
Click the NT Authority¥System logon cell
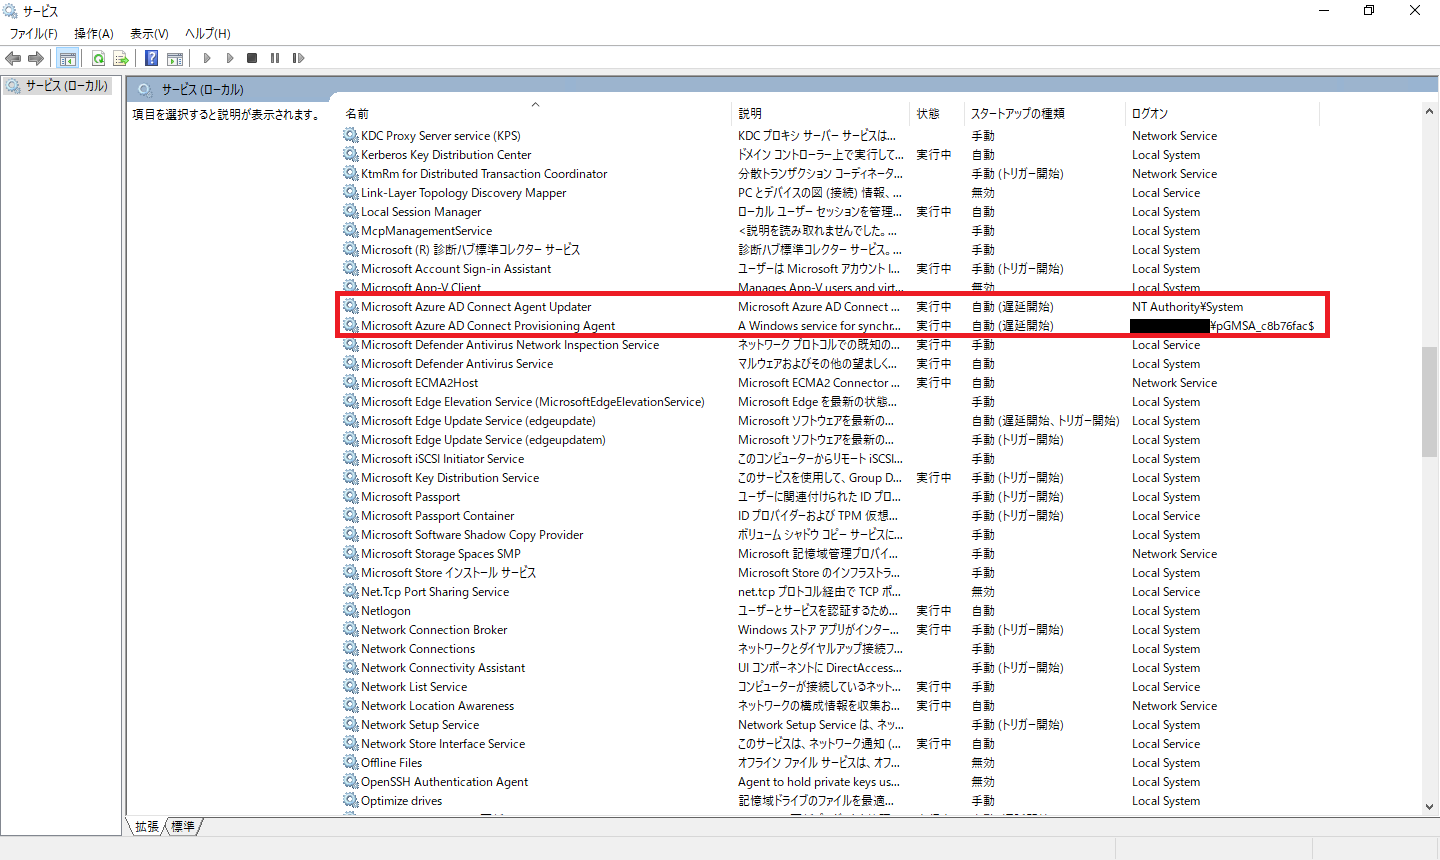(x=1188, y=306)
